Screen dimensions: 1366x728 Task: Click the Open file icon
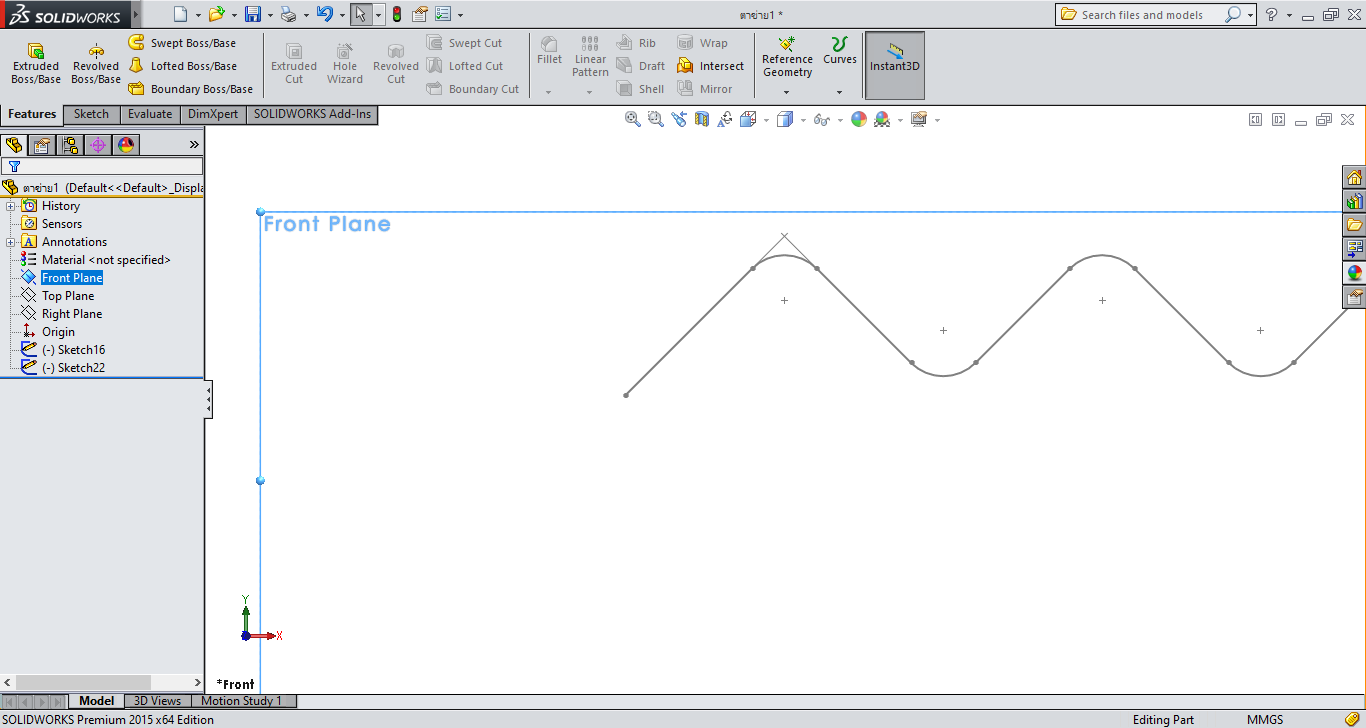click(x=216, y=14)
